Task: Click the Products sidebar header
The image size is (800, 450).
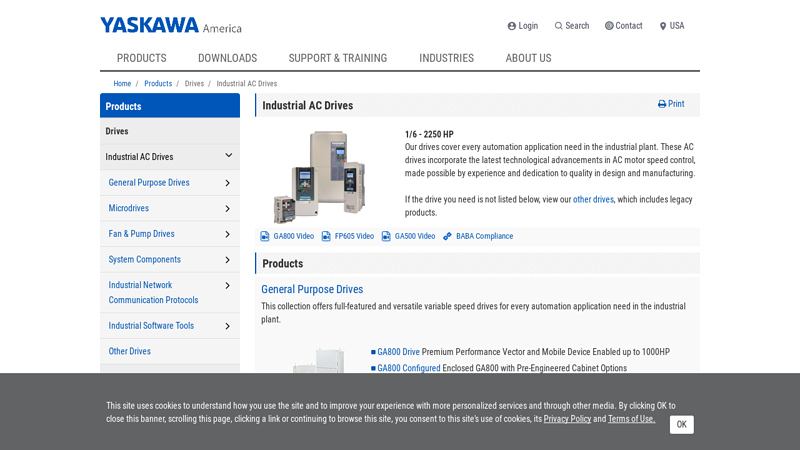Action: tap(170, 106)
